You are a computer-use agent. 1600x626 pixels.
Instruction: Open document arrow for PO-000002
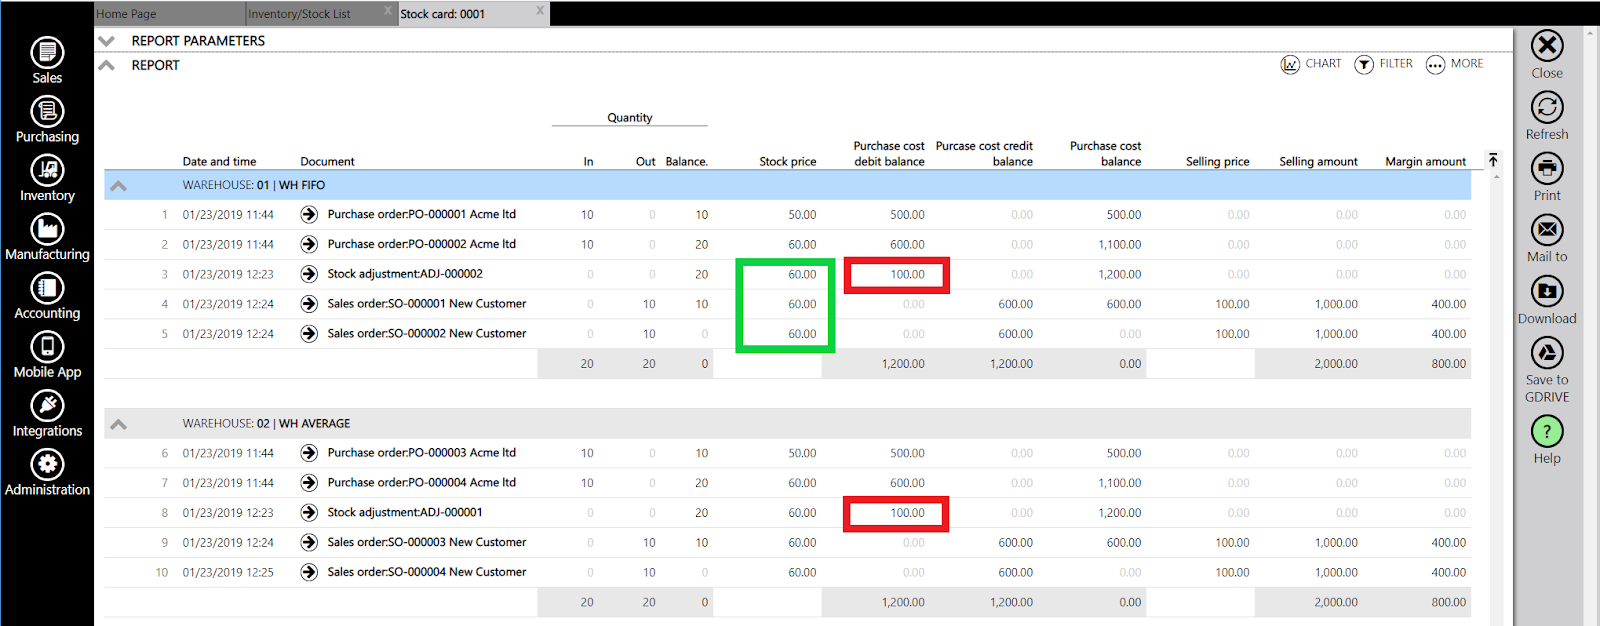tap(309, 244)
